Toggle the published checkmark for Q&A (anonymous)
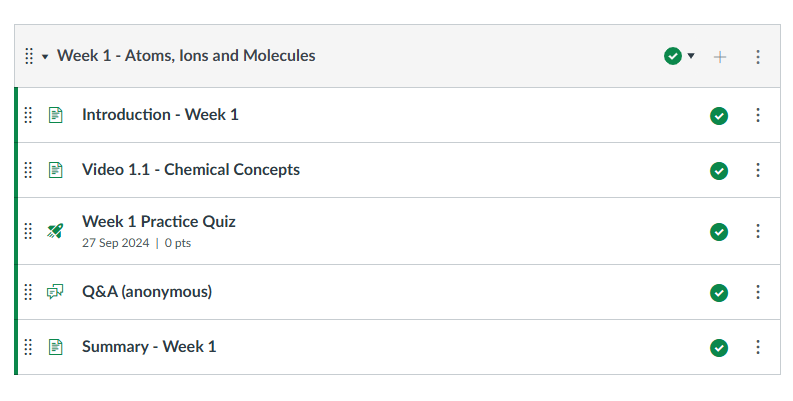This screenshot has height=401, width=793. click(x=719, y=292)
